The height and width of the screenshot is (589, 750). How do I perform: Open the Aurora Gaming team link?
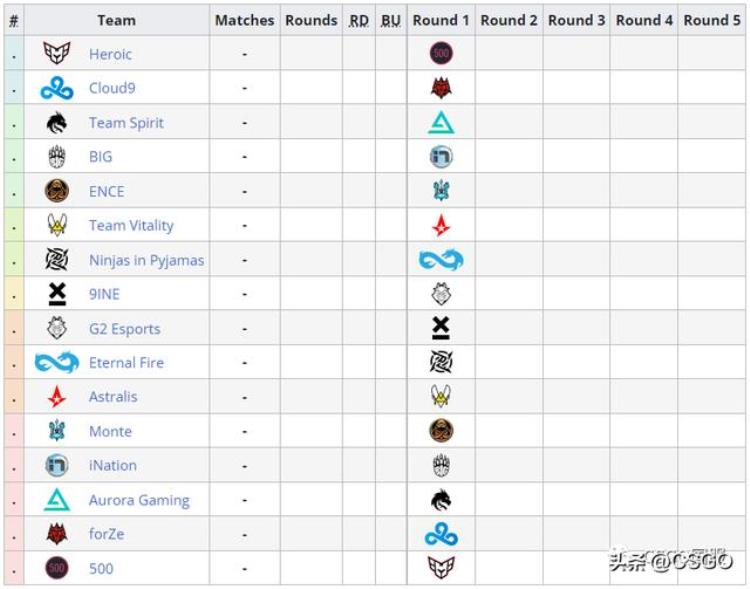[x=139, y=500]
